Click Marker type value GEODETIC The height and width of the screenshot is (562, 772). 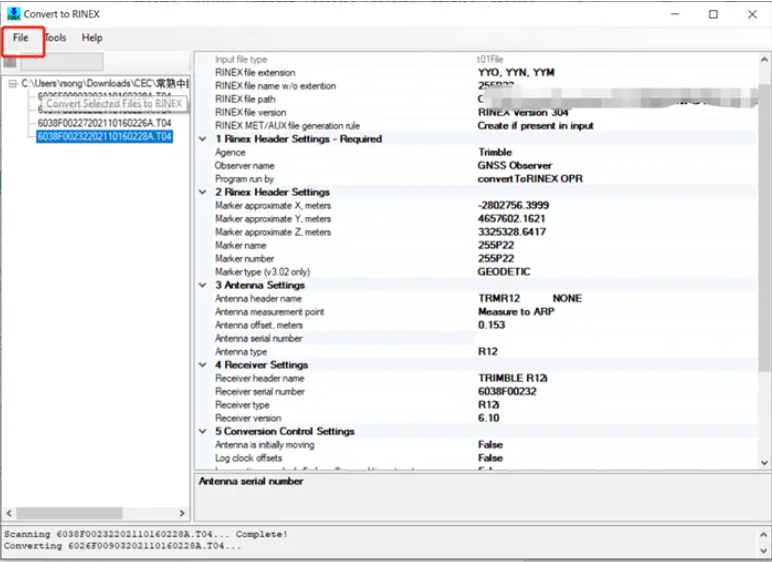coord(504,272)
